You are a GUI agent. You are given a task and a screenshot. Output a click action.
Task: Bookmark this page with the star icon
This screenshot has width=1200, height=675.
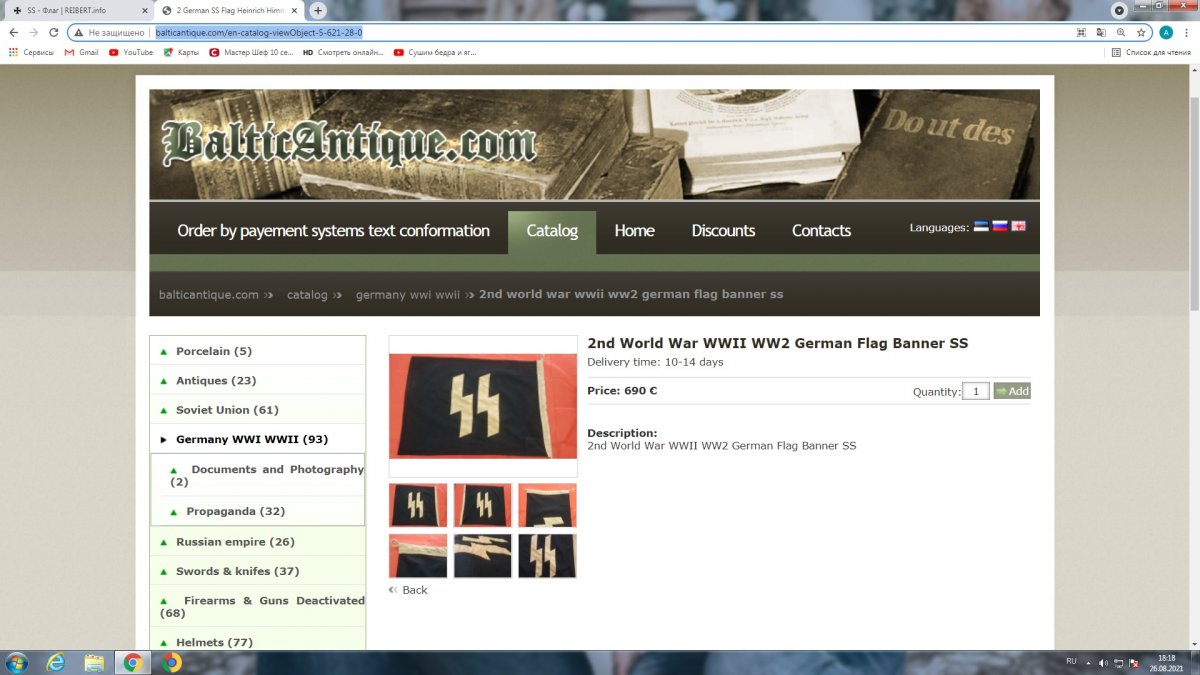pyautogui.click(x=1141, y=32)
